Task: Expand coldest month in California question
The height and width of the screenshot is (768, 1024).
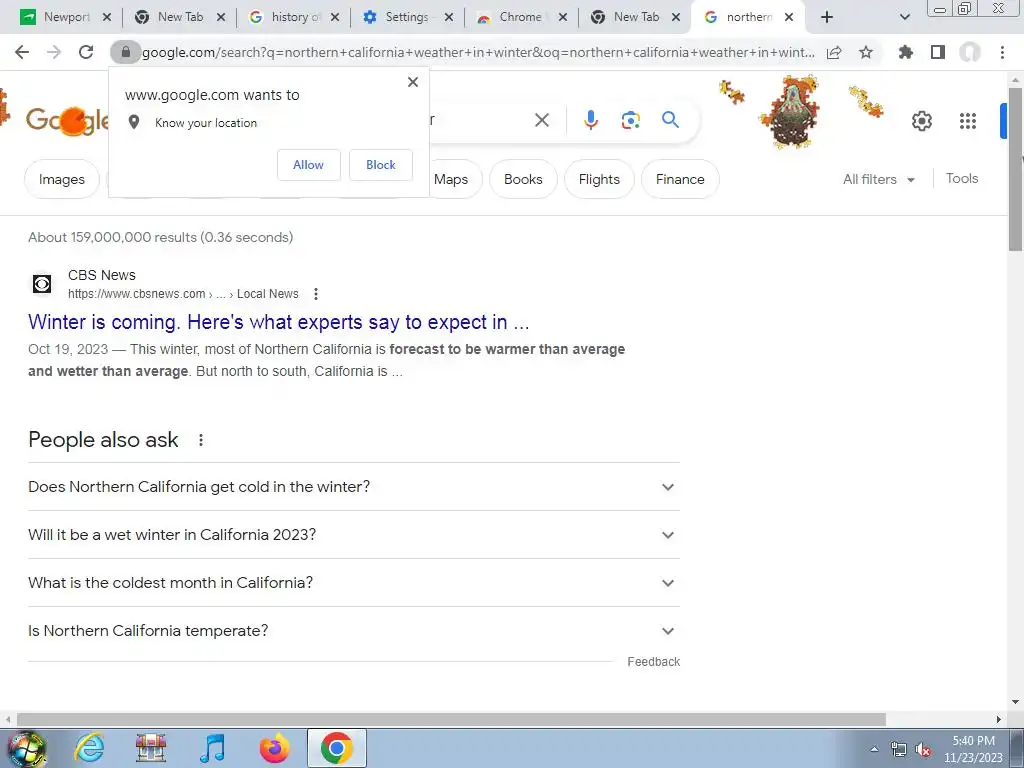Action: [x=354, y=583]
